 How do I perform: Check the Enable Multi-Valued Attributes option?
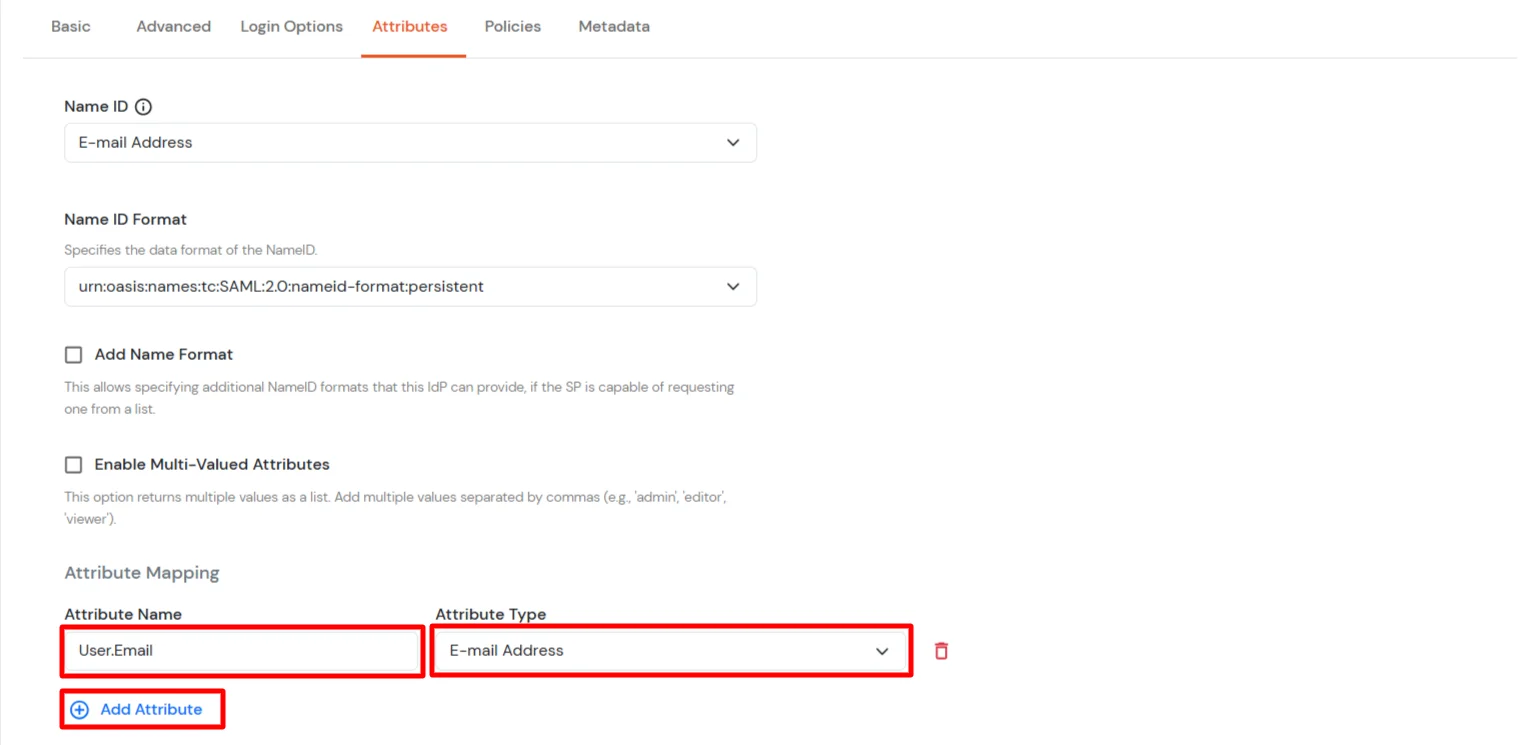pos(73,464)
